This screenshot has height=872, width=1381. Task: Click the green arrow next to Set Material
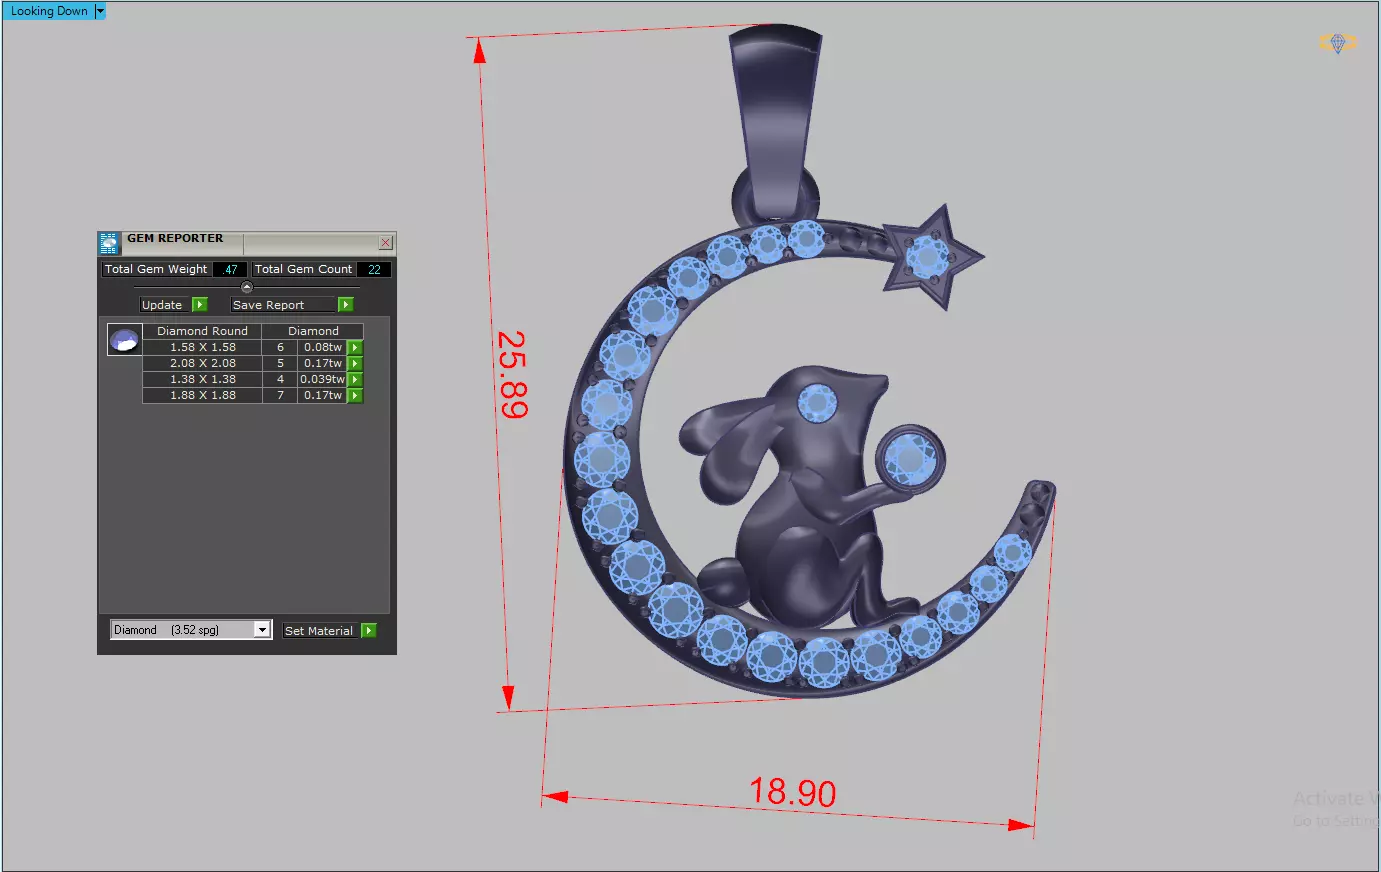tap(369, 631)
